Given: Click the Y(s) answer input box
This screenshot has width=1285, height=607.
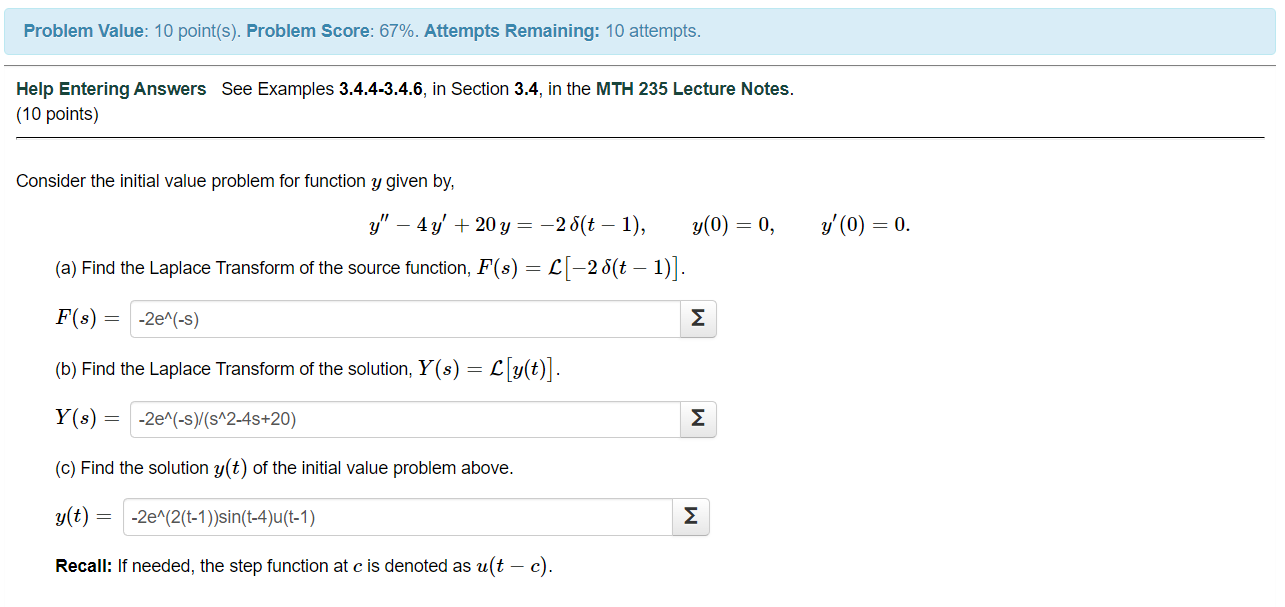Looking at the screenshot, I should click(400, 419).
